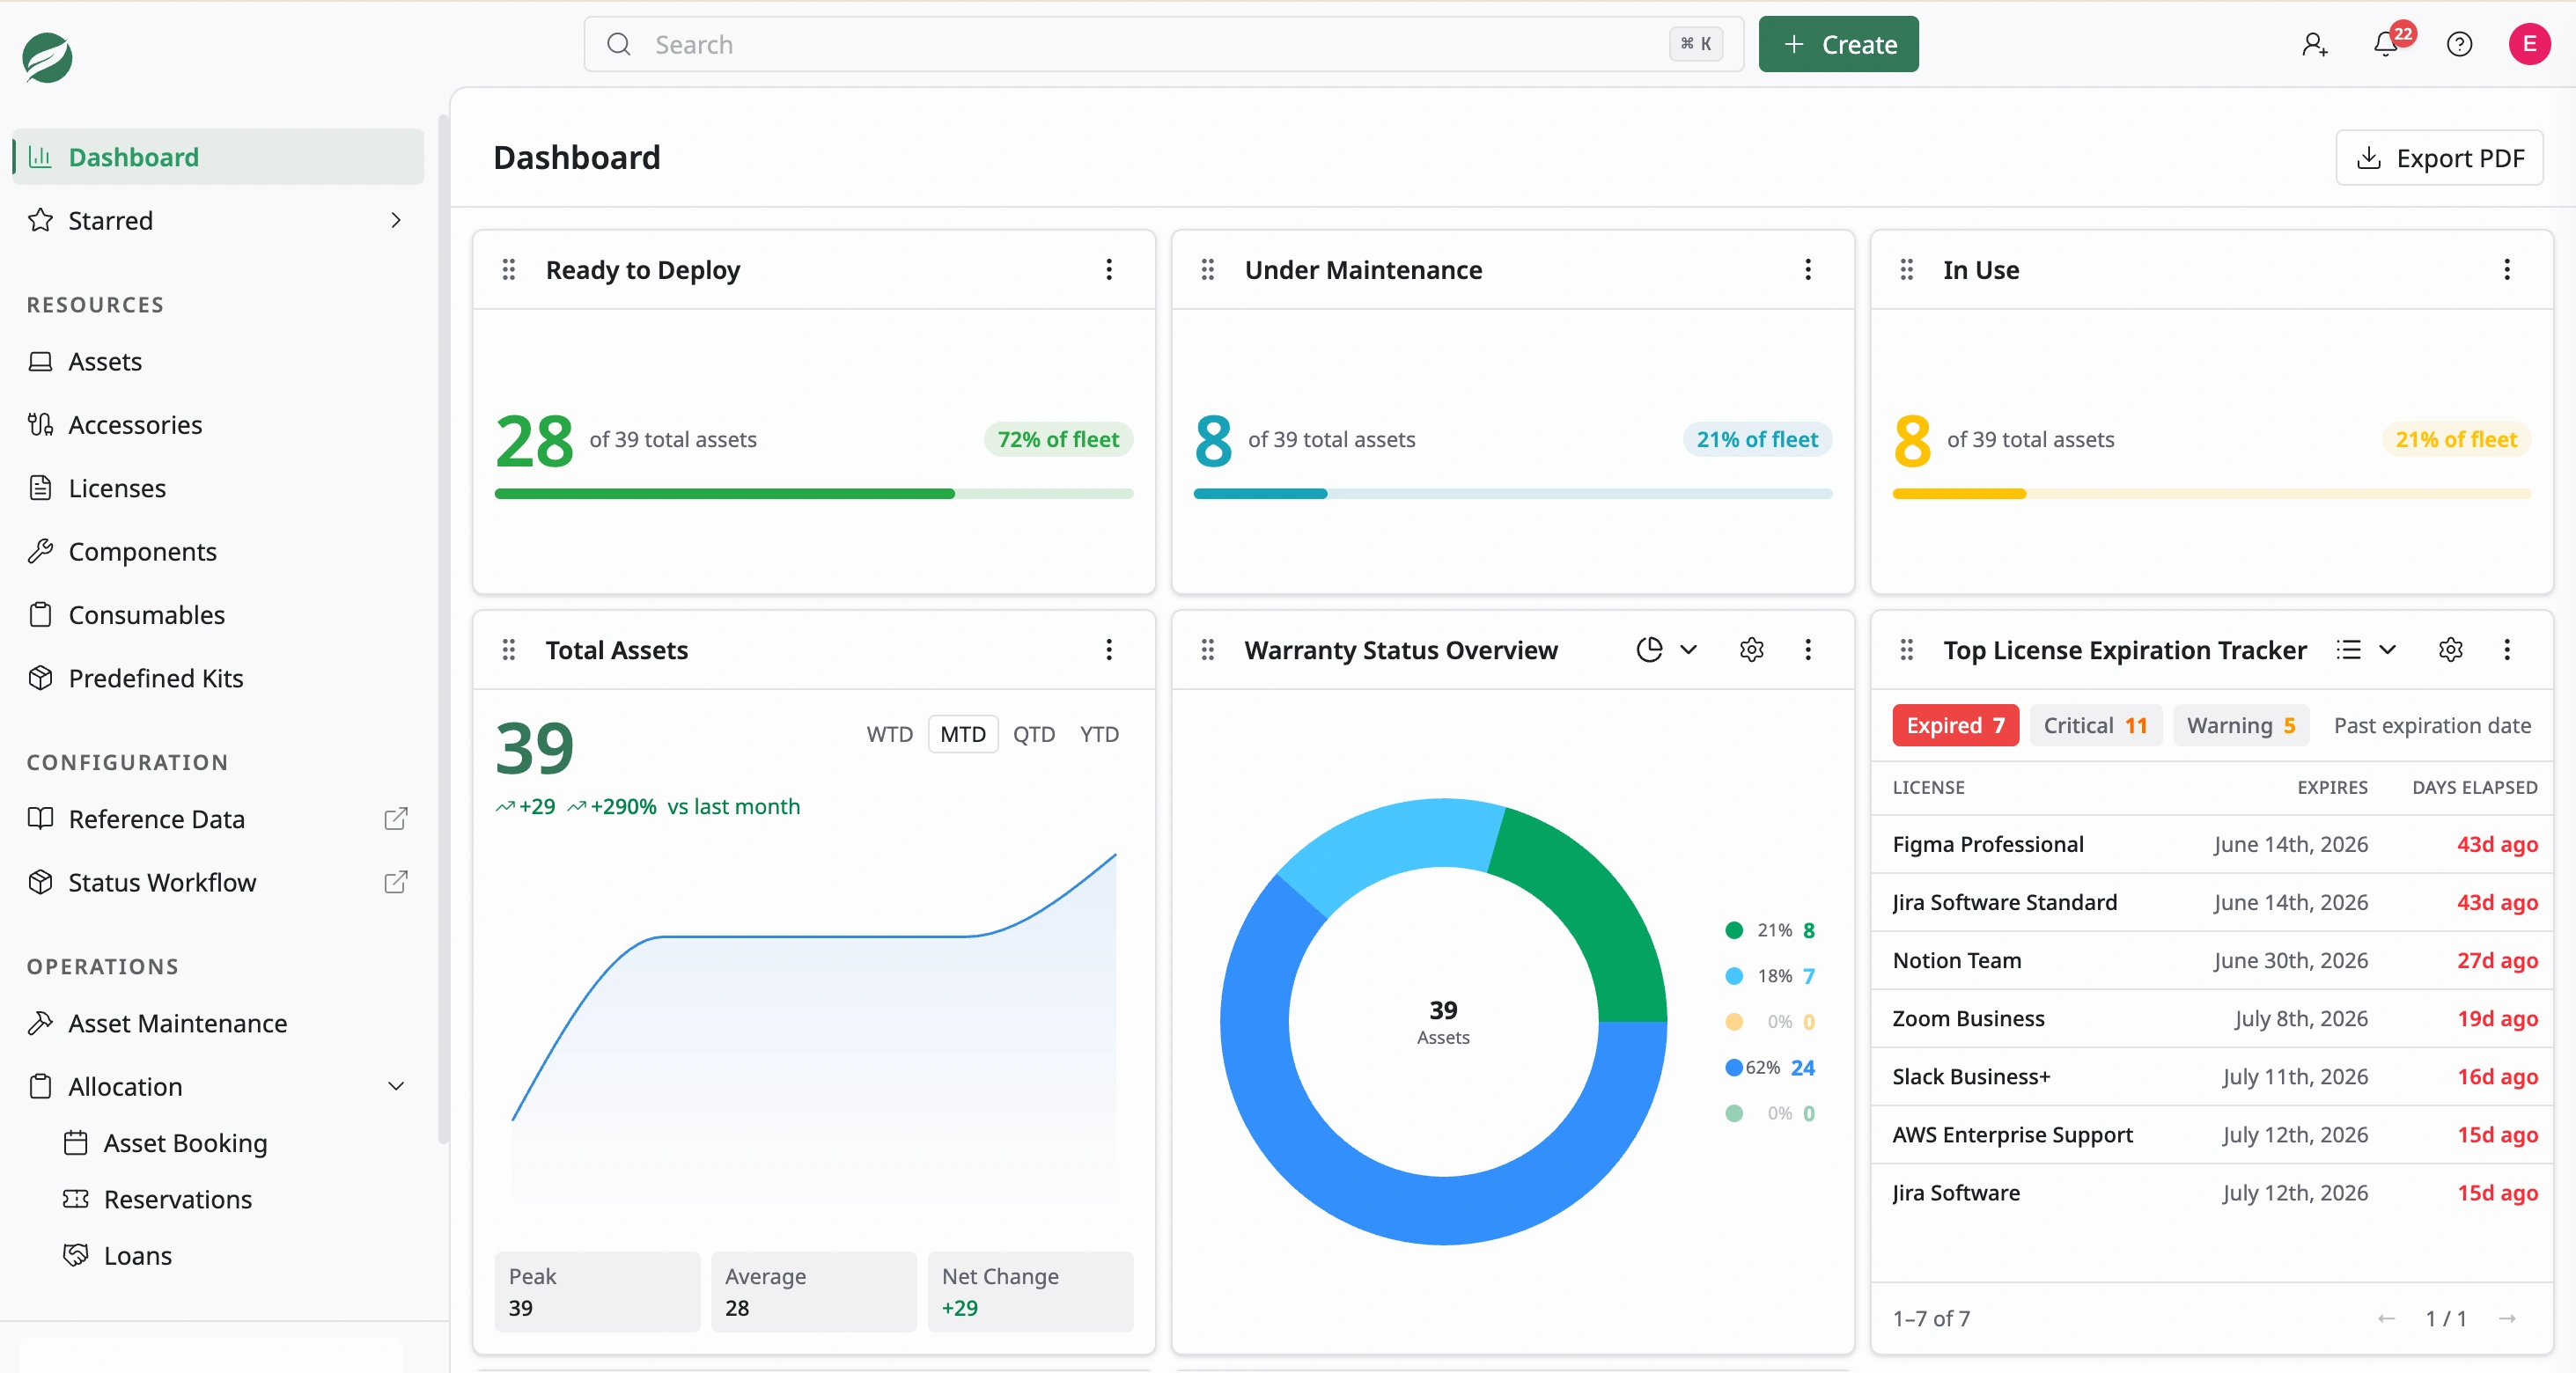Toggle the 21% 8 green legend entry
Screen dimensions: 2576x1373
coord(1770,930)
